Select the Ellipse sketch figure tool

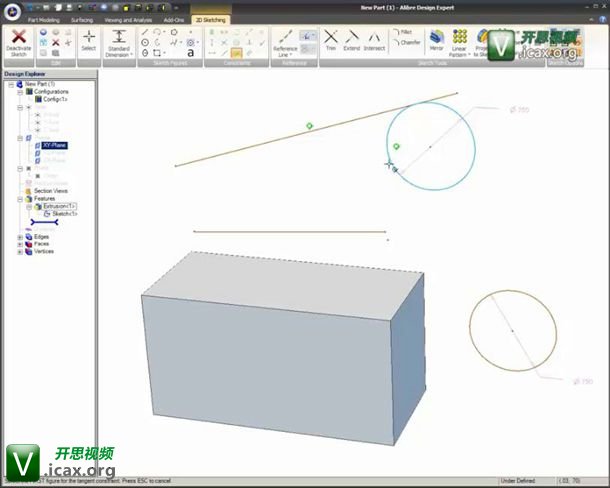[x=145, y=53]
